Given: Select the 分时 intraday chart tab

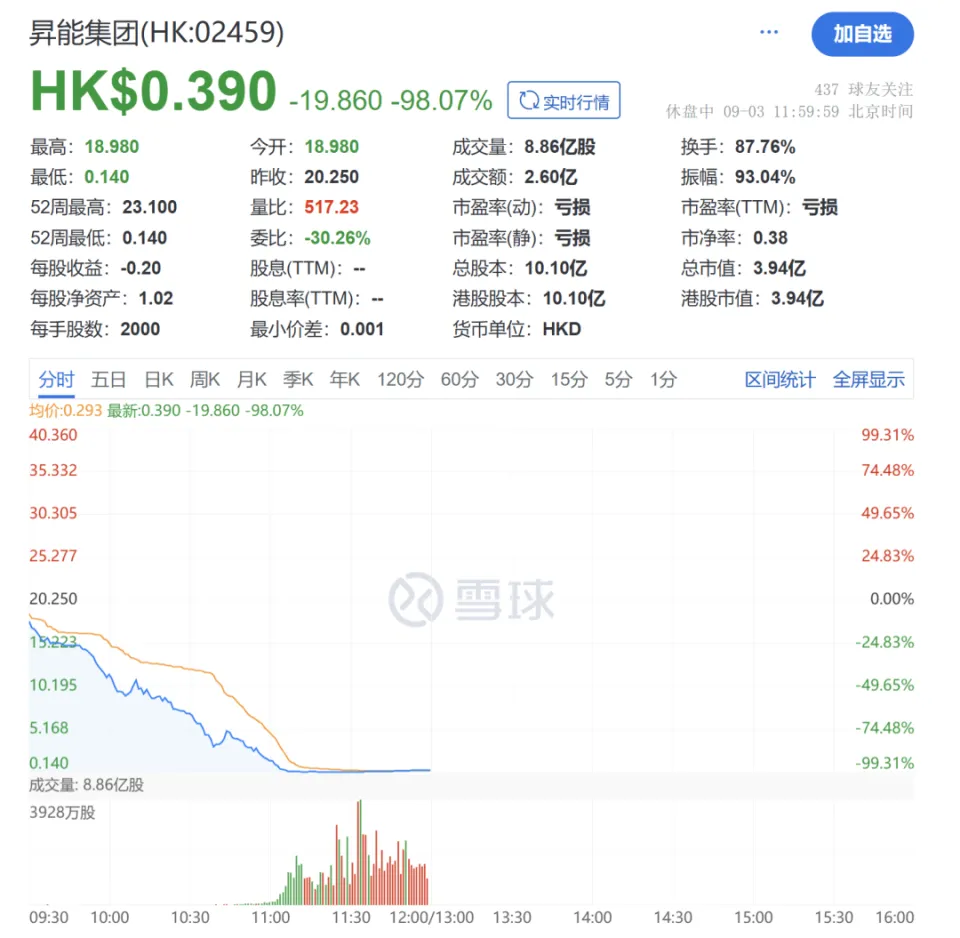Looking at the screenshot, I should click(x=56, y=380).
